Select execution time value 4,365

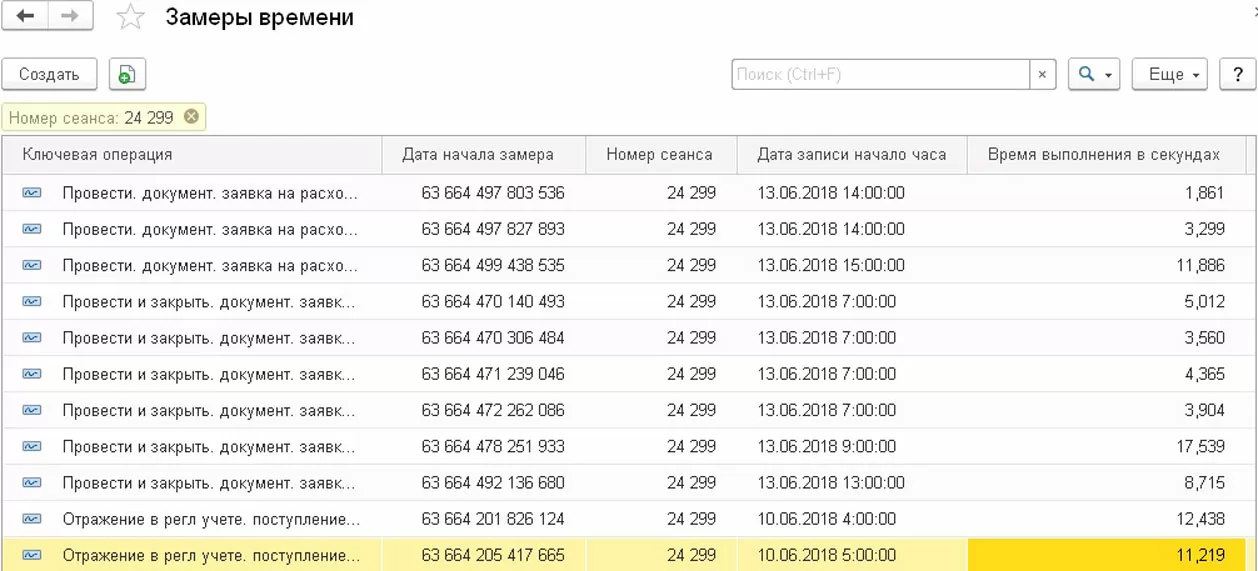click(1205, 374)
